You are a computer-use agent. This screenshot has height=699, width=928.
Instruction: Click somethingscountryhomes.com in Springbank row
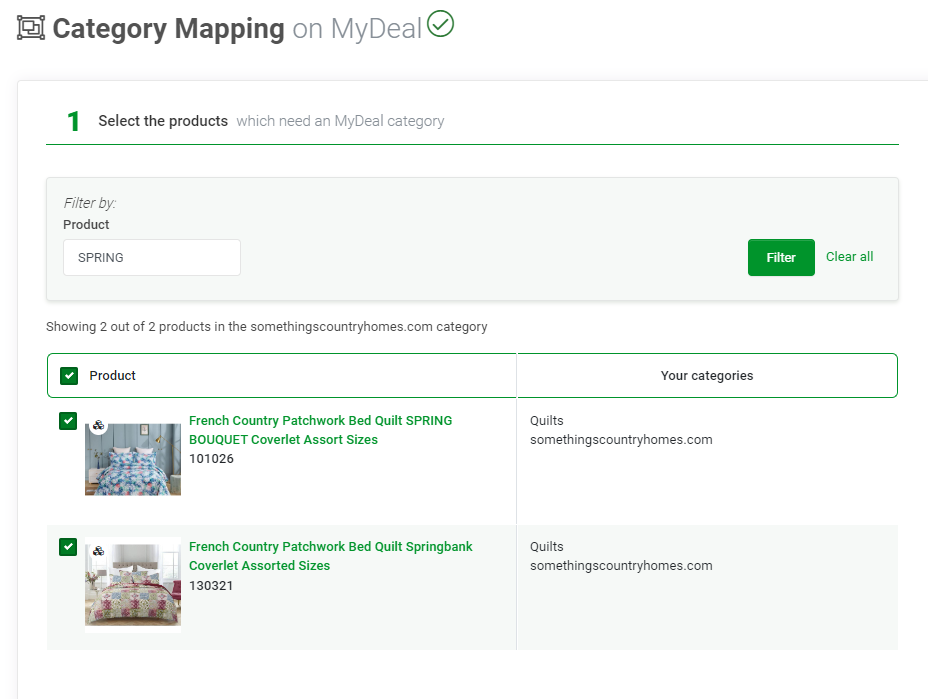[x=621, y=566]
